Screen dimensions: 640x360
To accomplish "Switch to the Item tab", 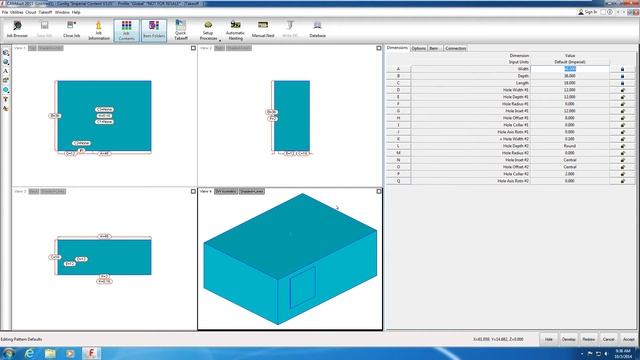I will click(x=434, y=48).
